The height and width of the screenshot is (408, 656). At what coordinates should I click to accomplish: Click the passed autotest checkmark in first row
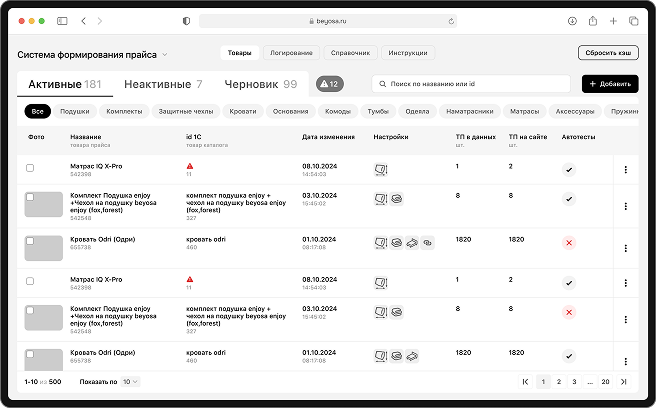[568, 170]
